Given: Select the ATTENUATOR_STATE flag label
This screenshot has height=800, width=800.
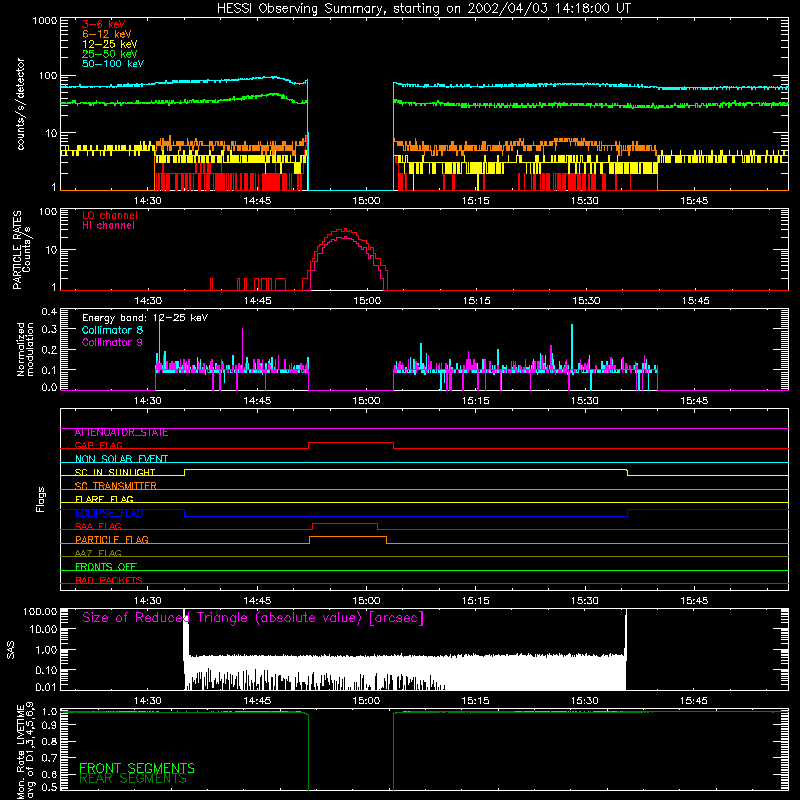Looking at the screenshot, I should point(121,433).
